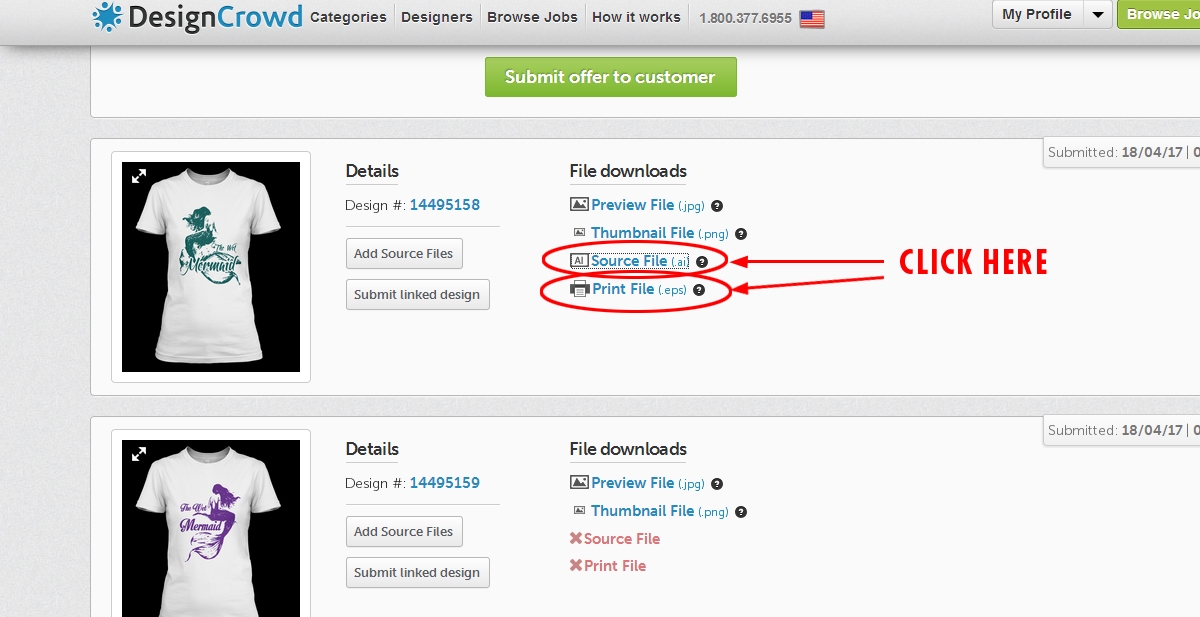Open help icon next to Print File (.eps)
Viewport: 1200px width, 617px height.
tap(698, 290)
